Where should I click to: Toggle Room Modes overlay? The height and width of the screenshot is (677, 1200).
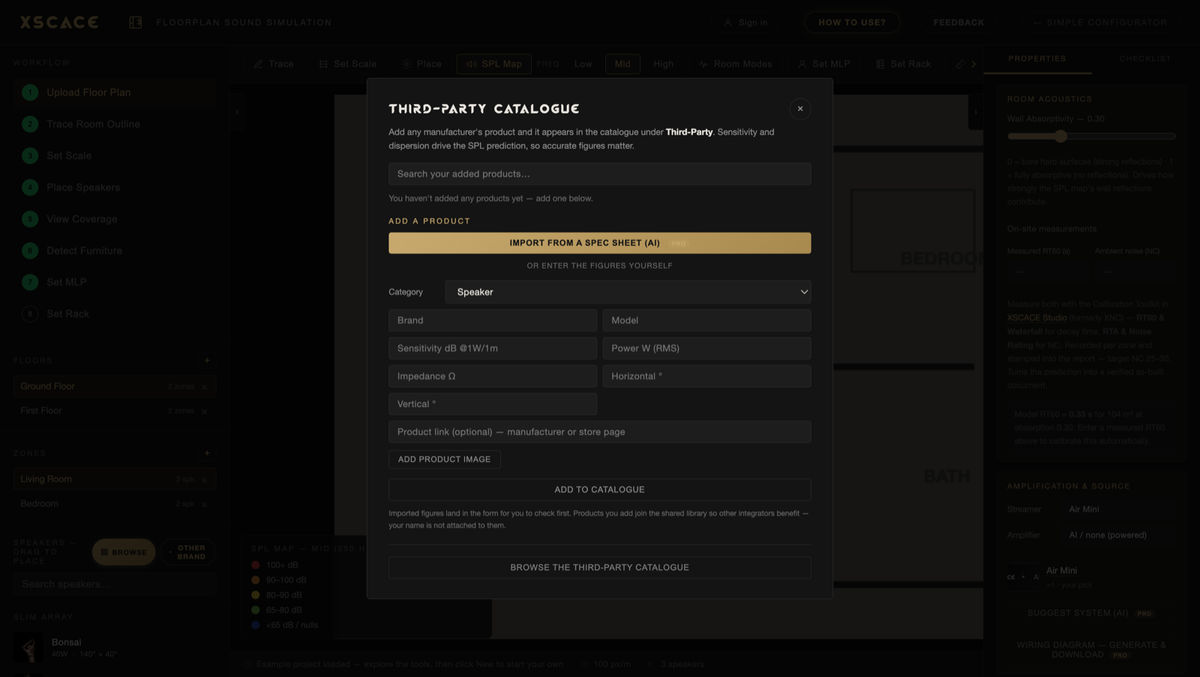735,64
